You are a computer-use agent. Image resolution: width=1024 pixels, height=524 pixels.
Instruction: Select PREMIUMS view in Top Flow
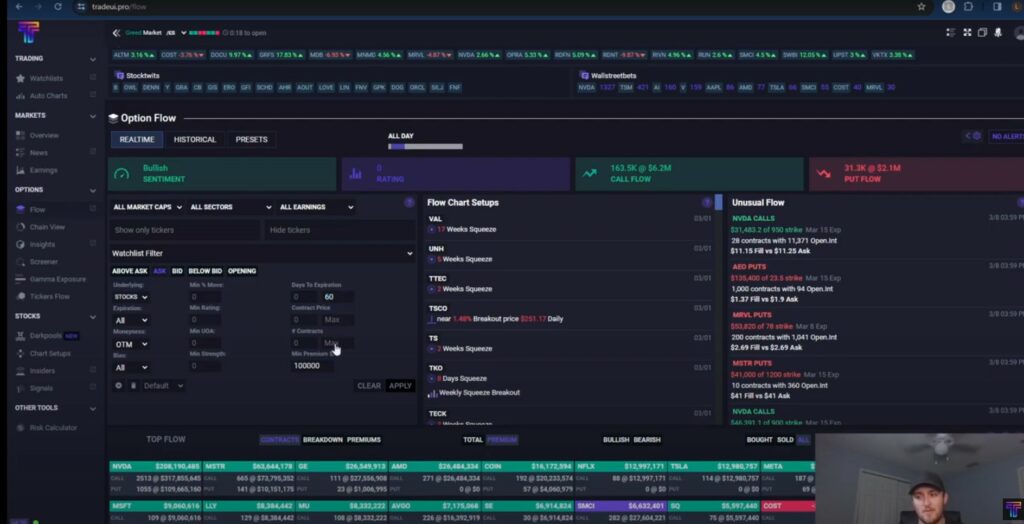(x=364, y=440)
